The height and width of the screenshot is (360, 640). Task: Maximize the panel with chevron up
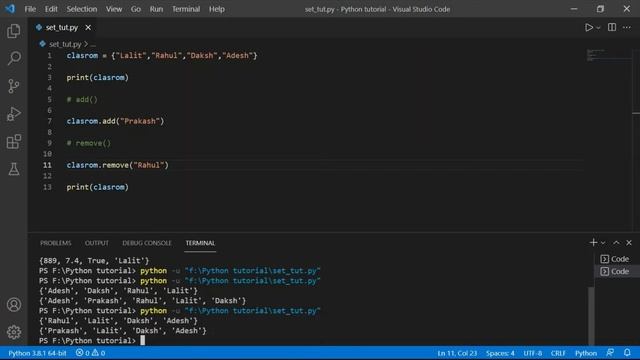tap(616, 242)
